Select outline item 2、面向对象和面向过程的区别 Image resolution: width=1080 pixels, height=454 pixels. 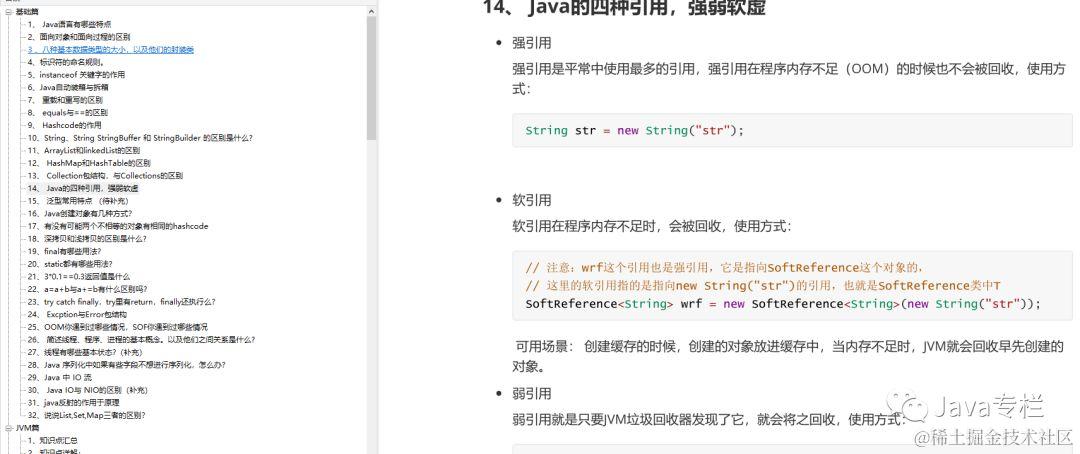(79, 37)
